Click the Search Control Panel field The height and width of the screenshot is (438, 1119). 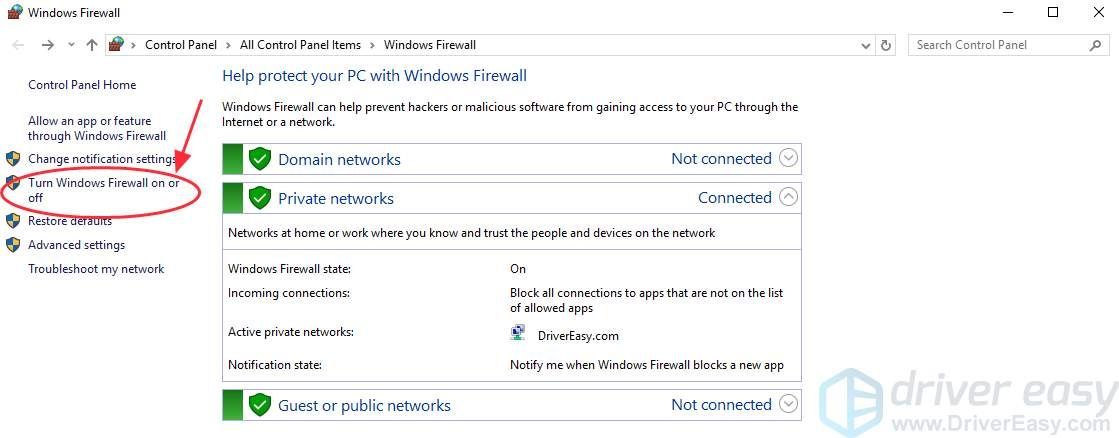click(1001, 45)
